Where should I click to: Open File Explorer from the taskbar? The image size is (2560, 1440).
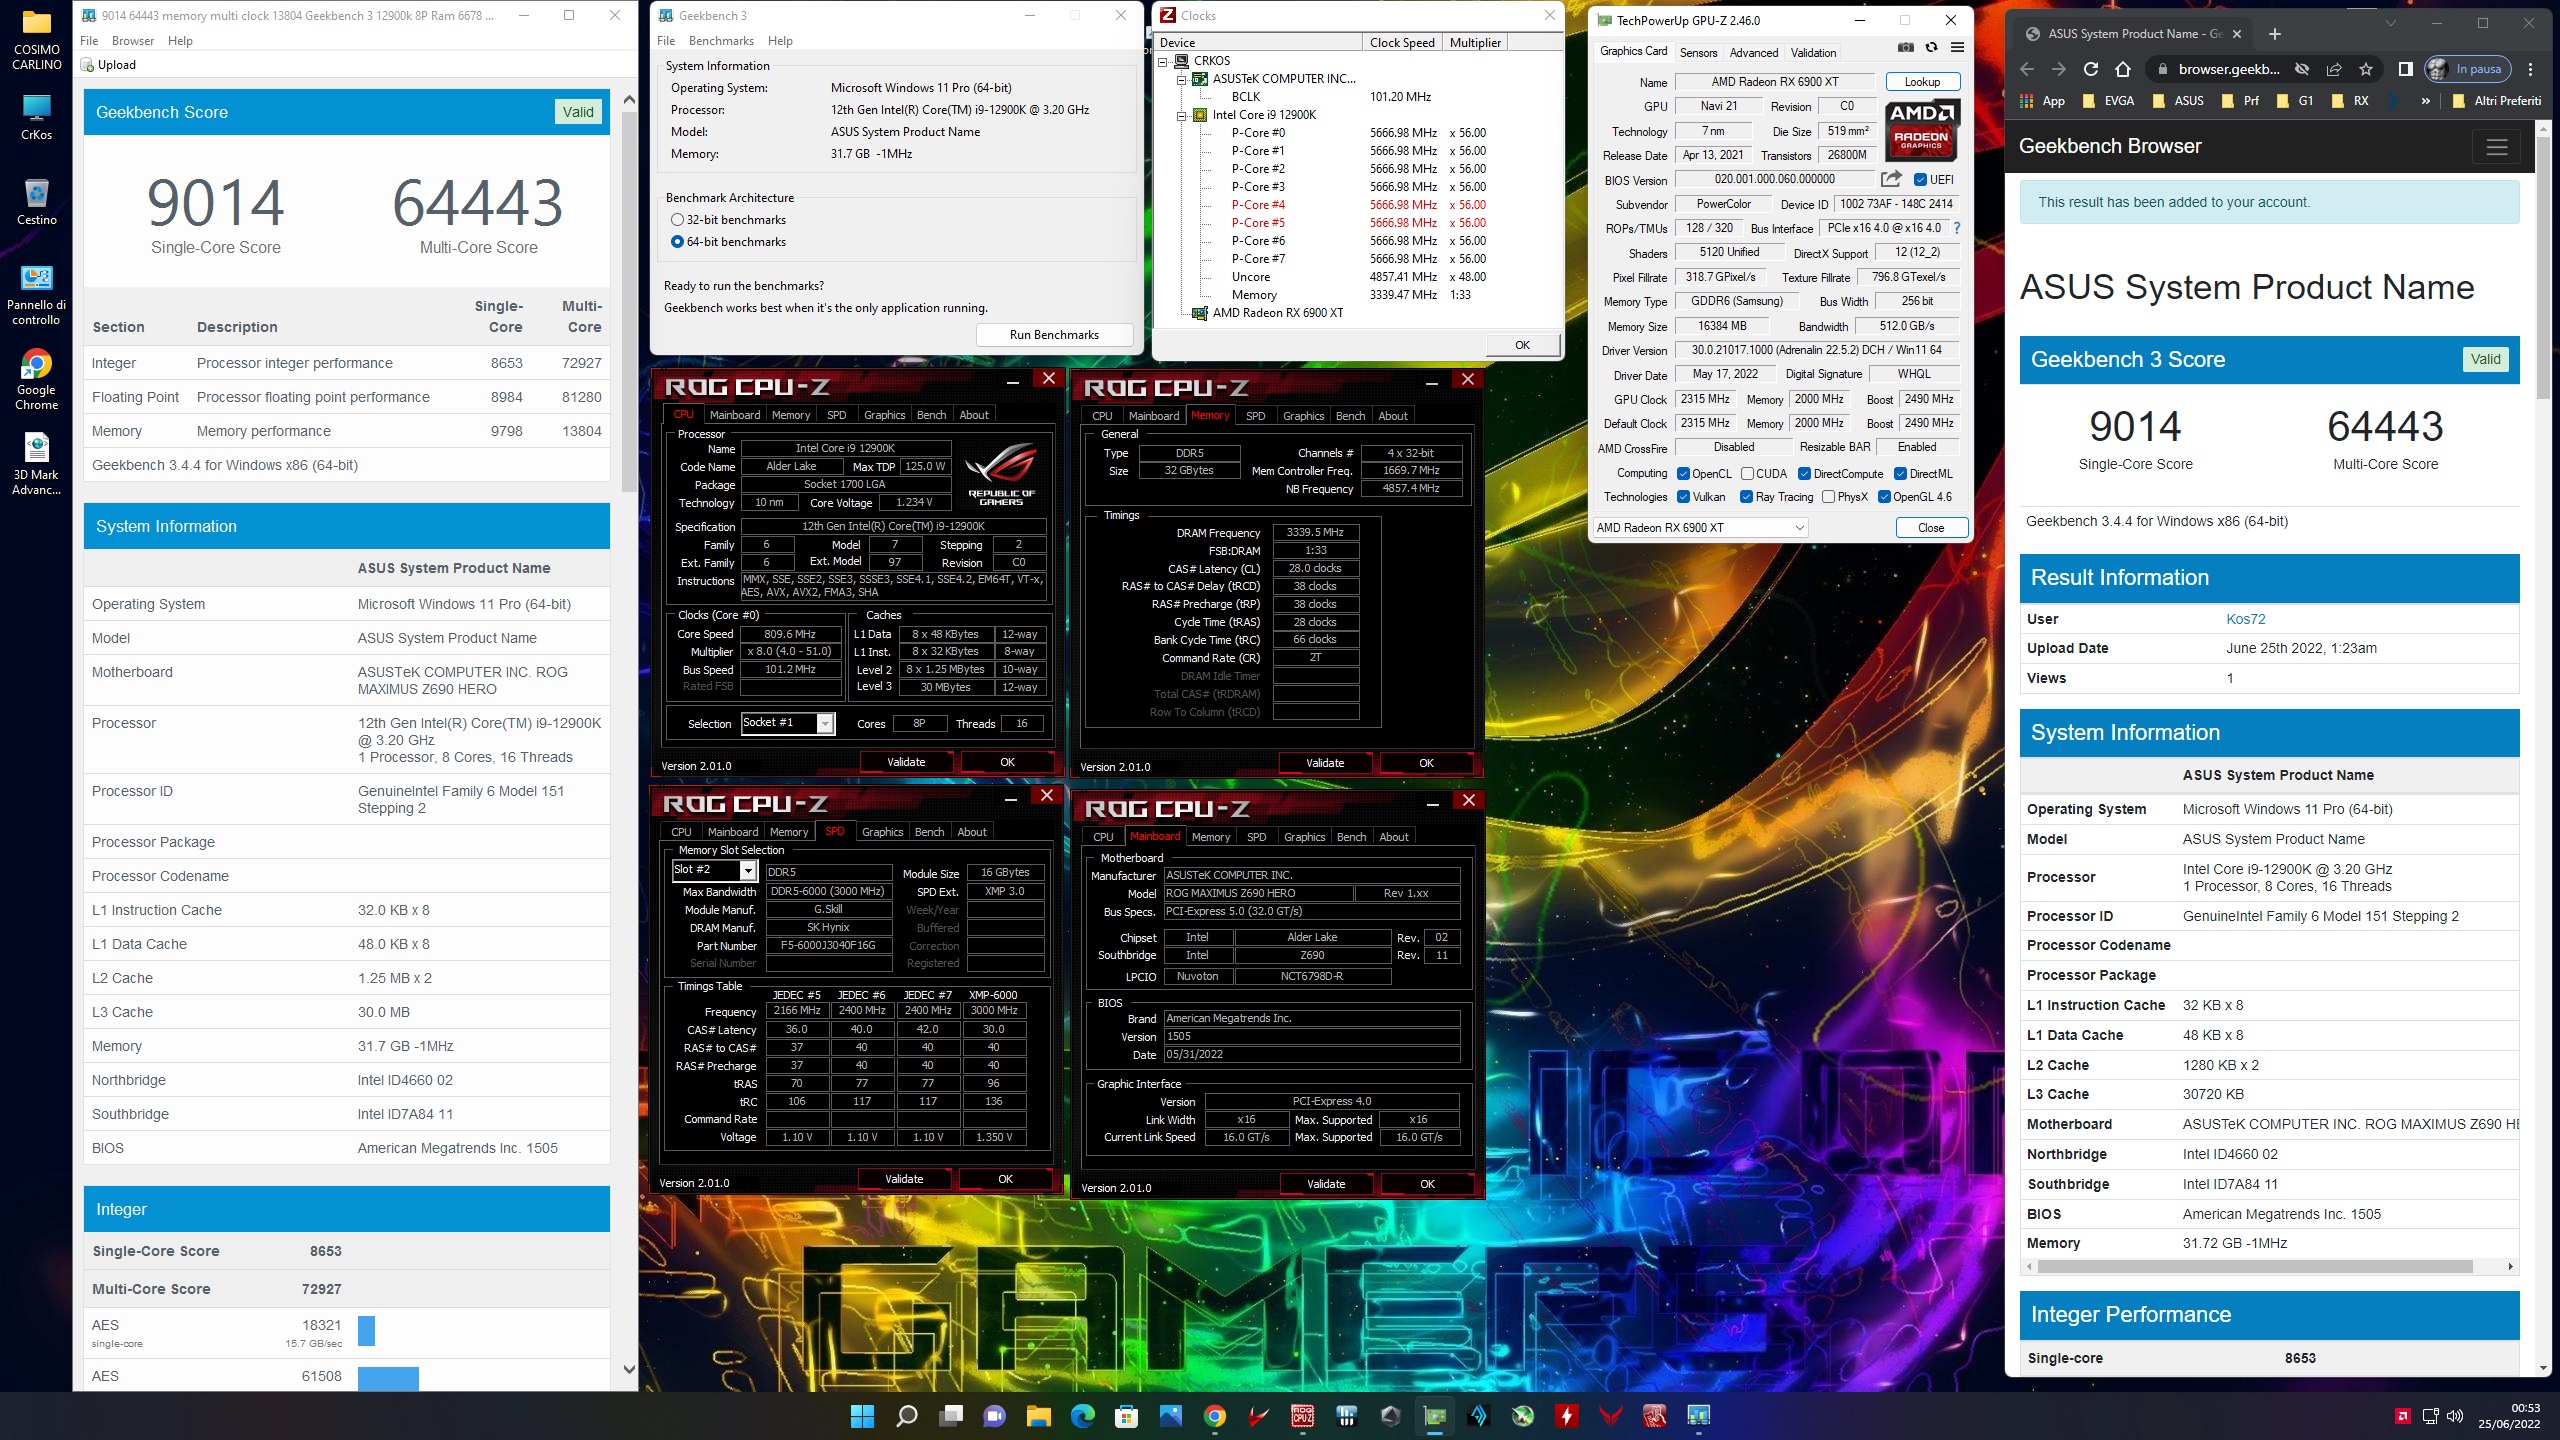tap(1038, 1416)
